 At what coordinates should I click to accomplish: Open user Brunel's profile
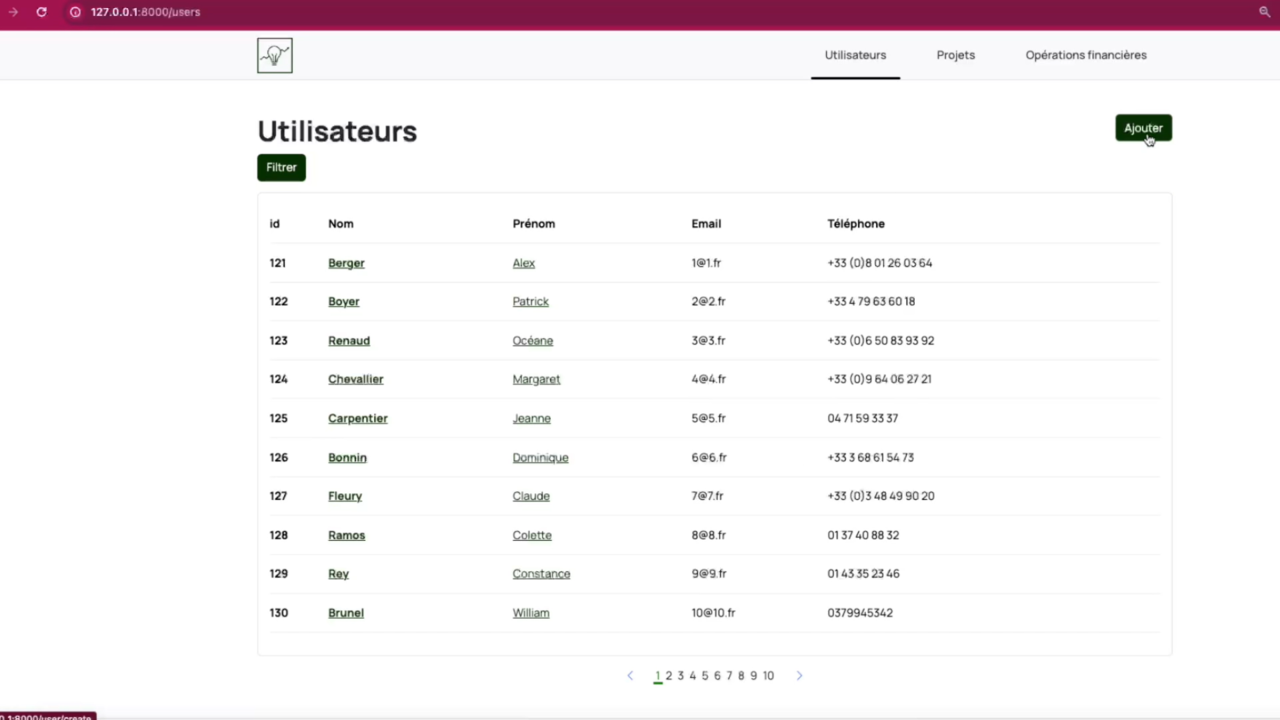click(x=345, y=612)
